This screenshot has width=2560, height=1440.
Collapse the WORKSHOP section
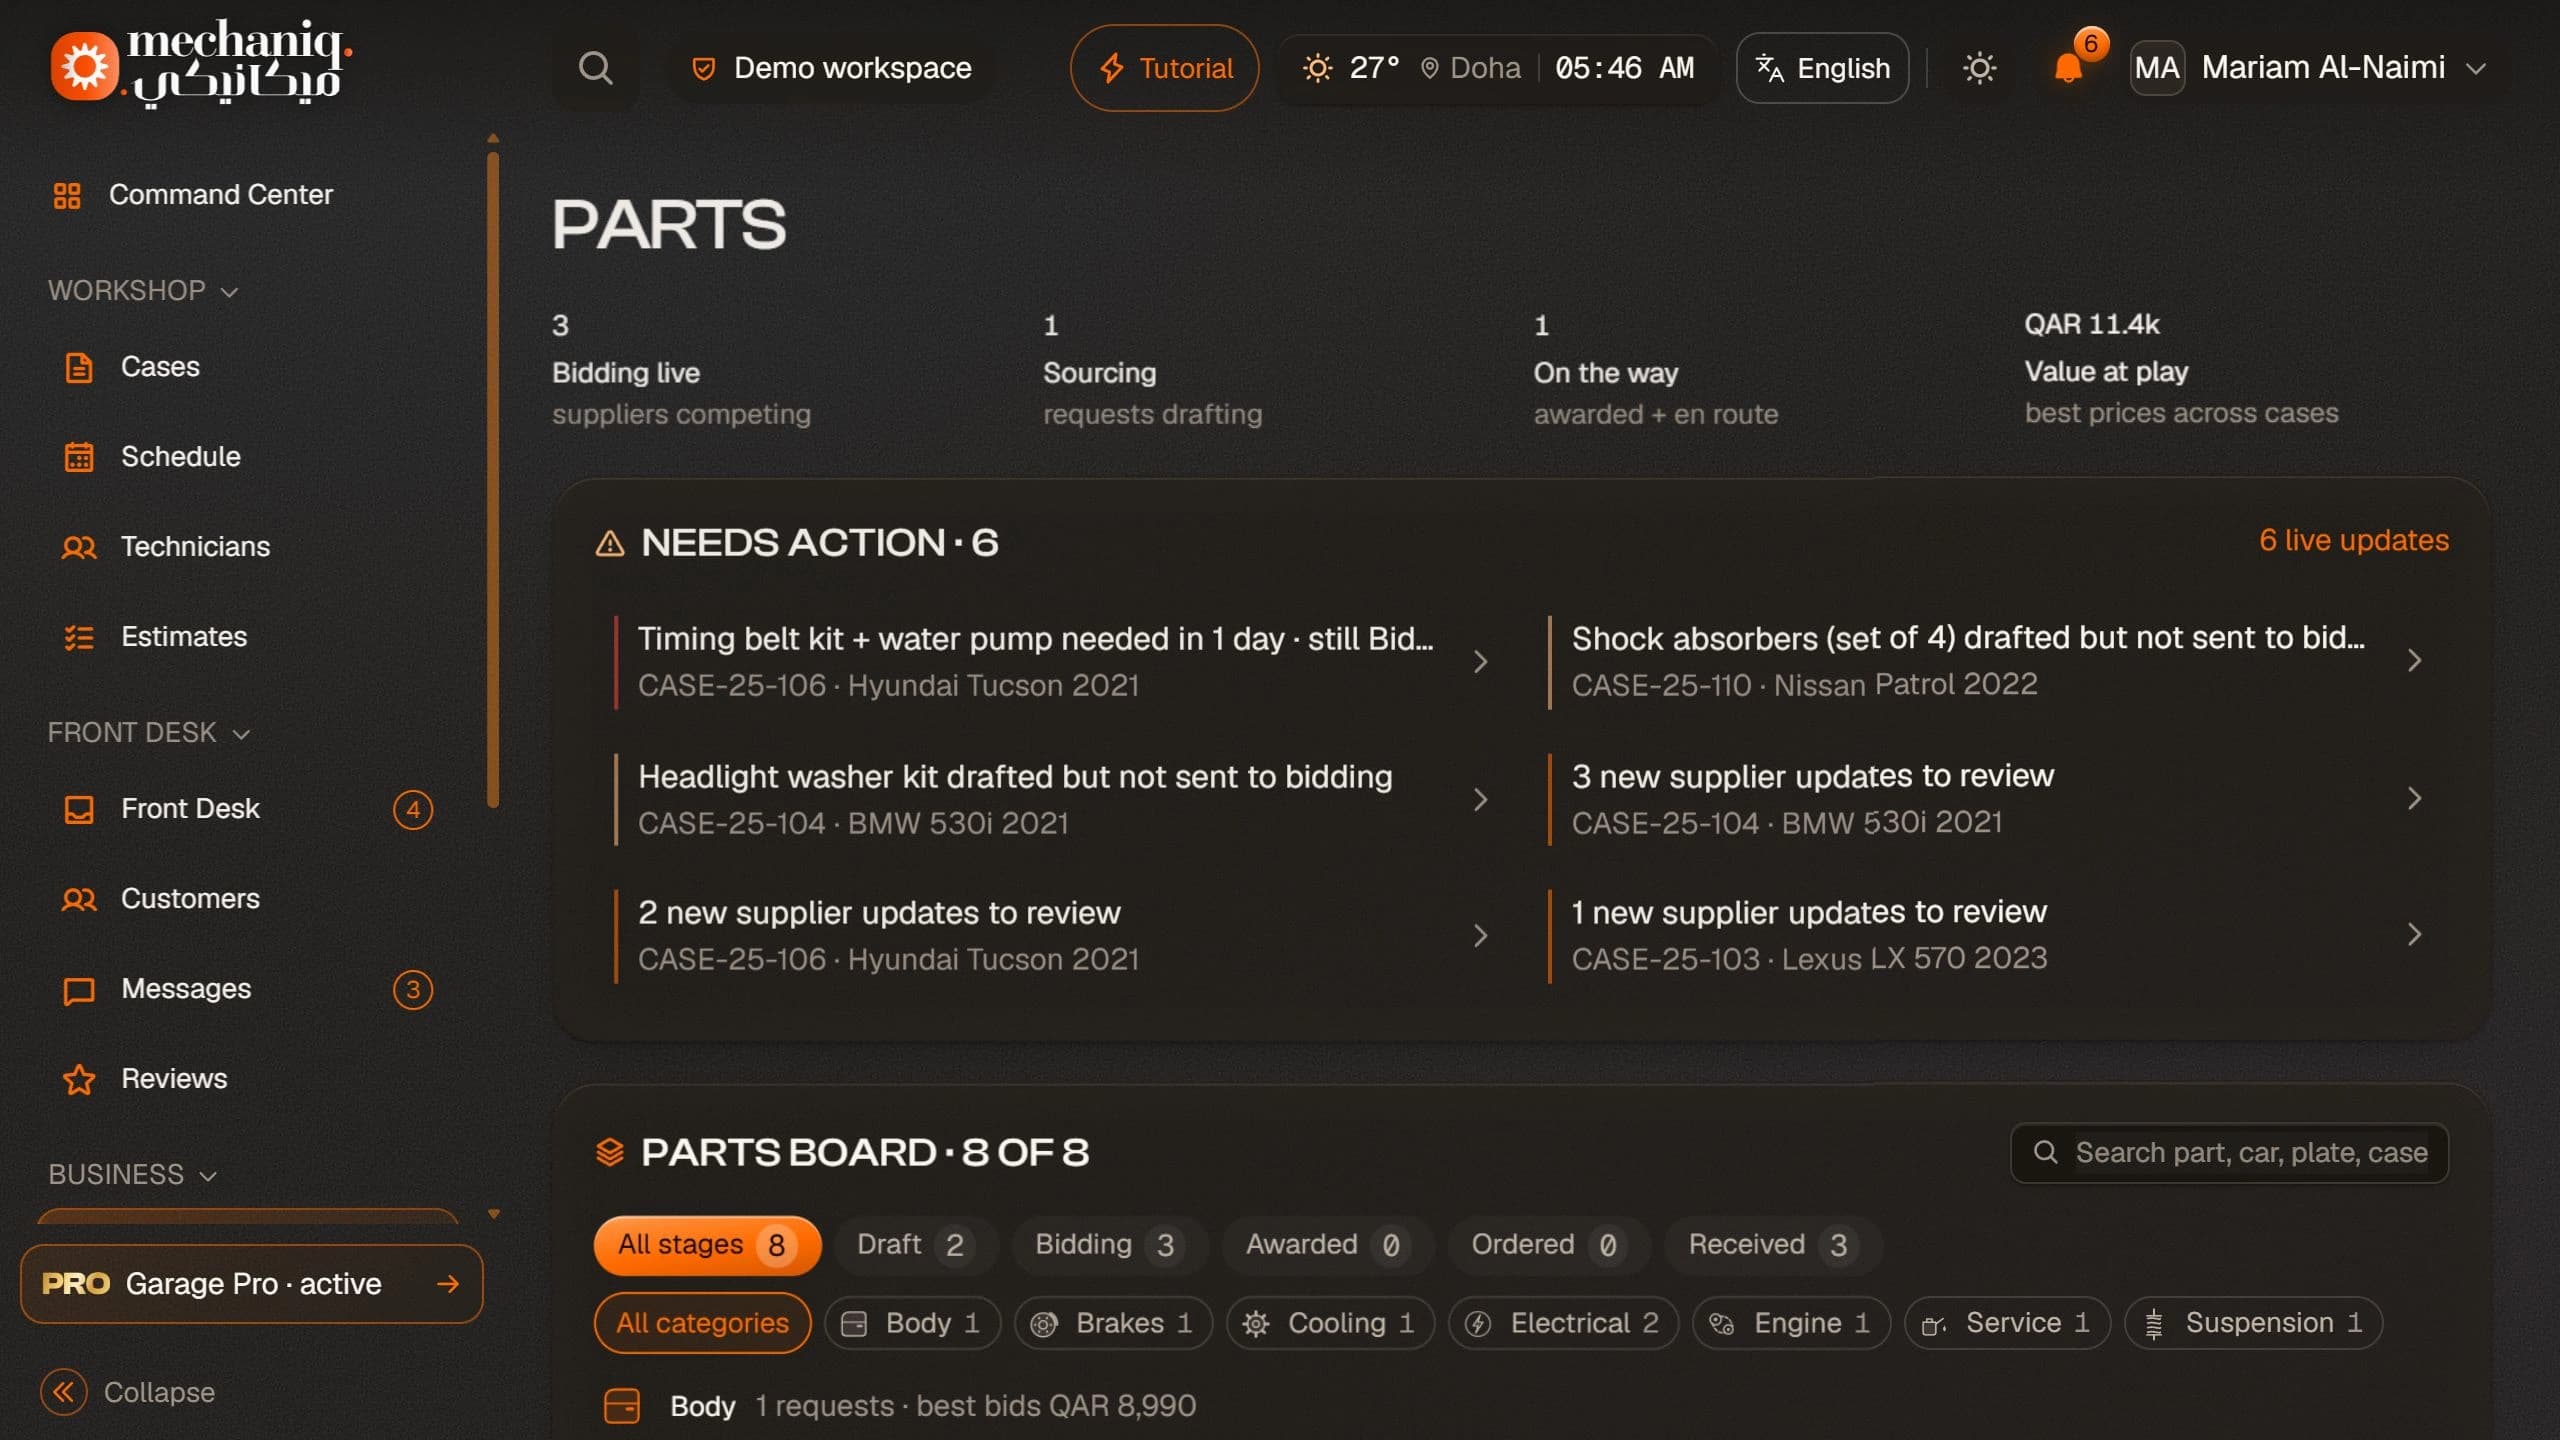point(143,291)
